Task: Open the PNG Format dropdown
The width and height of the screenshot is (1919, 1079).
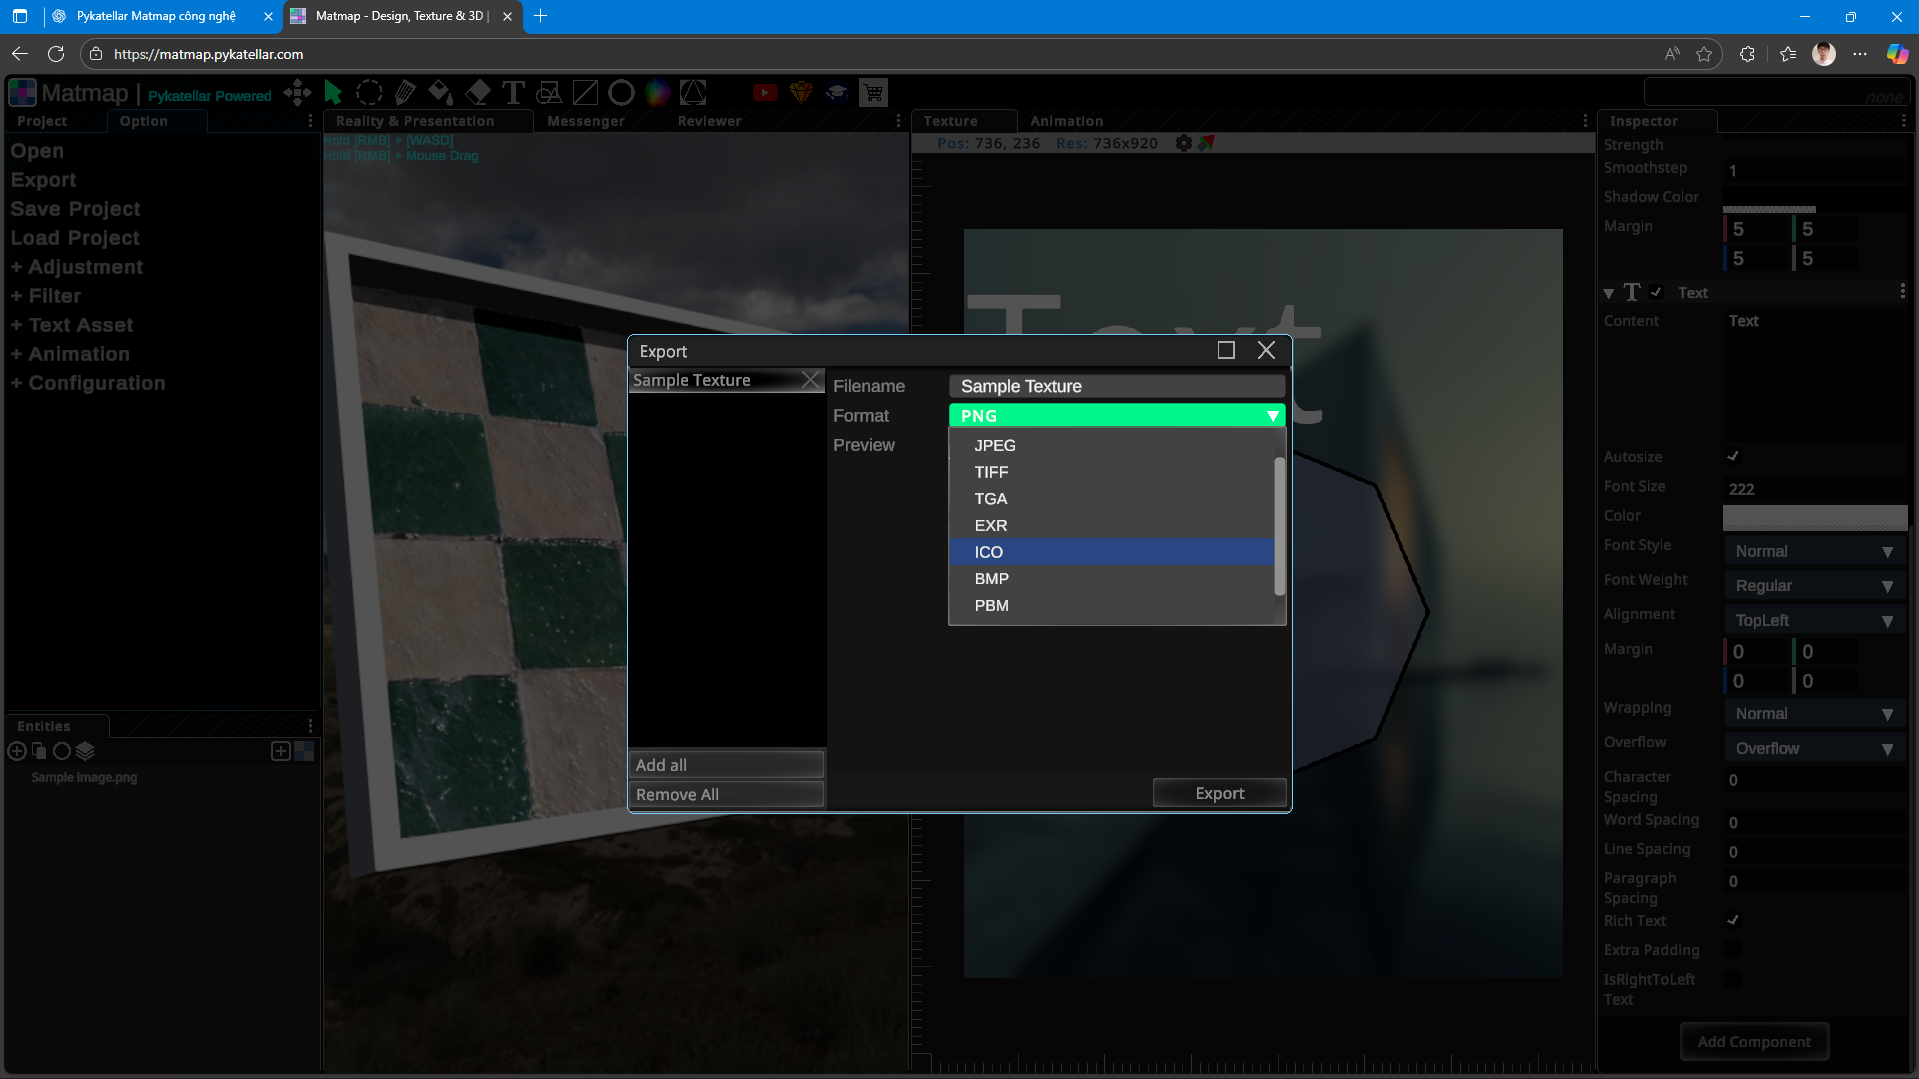Action: [1116, 416]
